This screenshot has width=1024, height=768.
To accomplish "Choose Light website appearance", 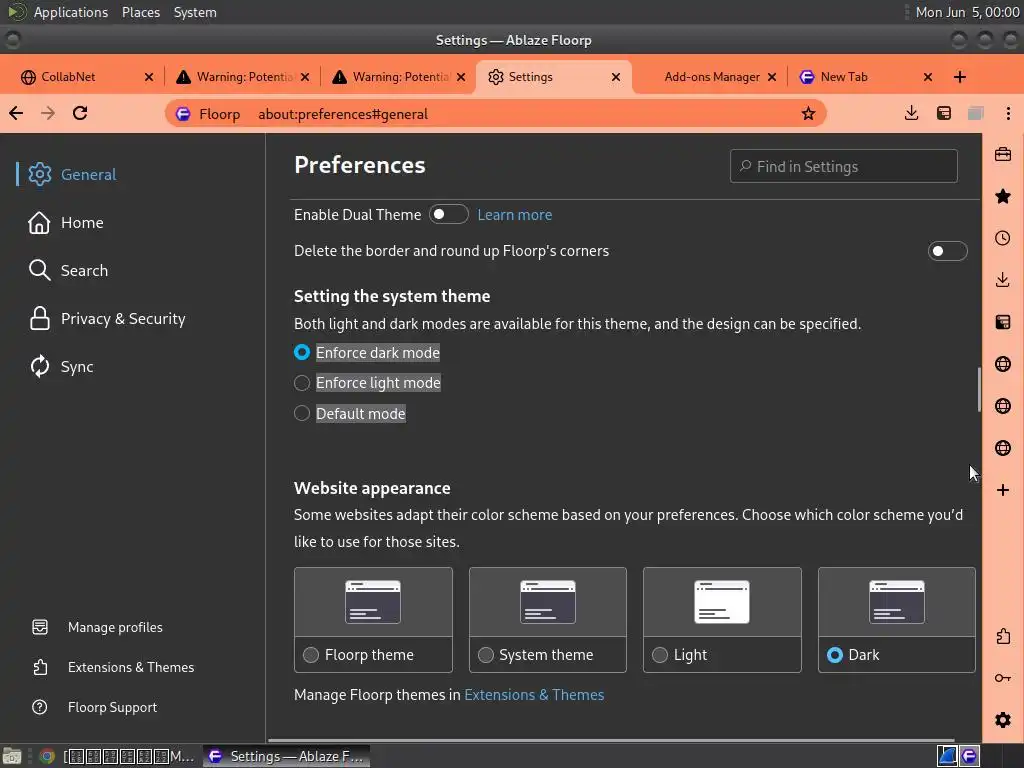I will pyautogui.click(x=660, y=654).
